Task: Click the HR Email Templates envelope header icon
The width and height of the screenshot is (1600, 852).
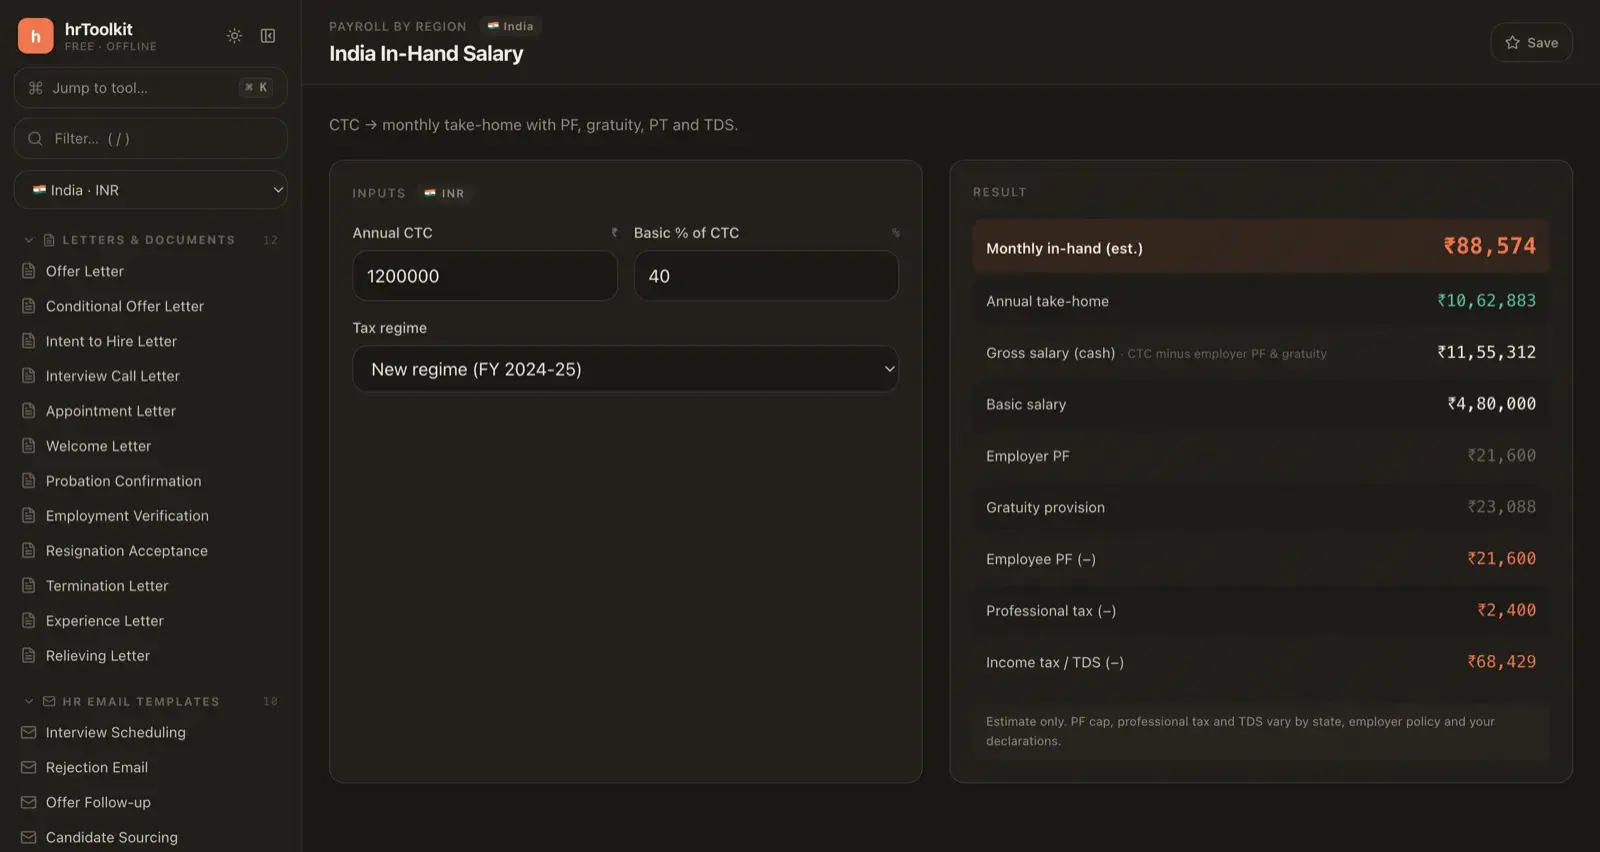Action: (x=49, y=702)
